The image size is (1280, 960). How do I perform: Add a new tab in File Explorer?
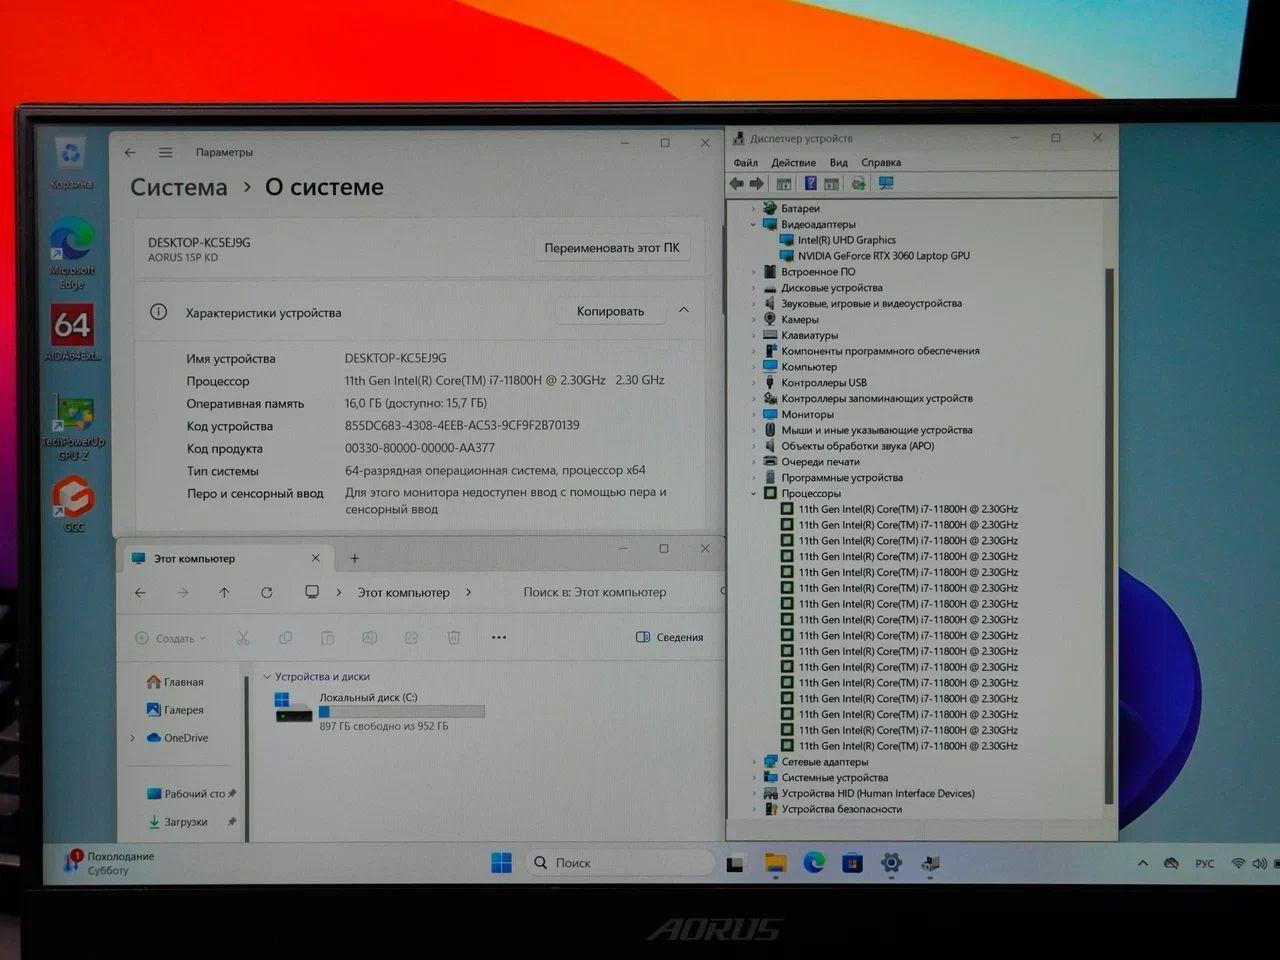(354, 558)
